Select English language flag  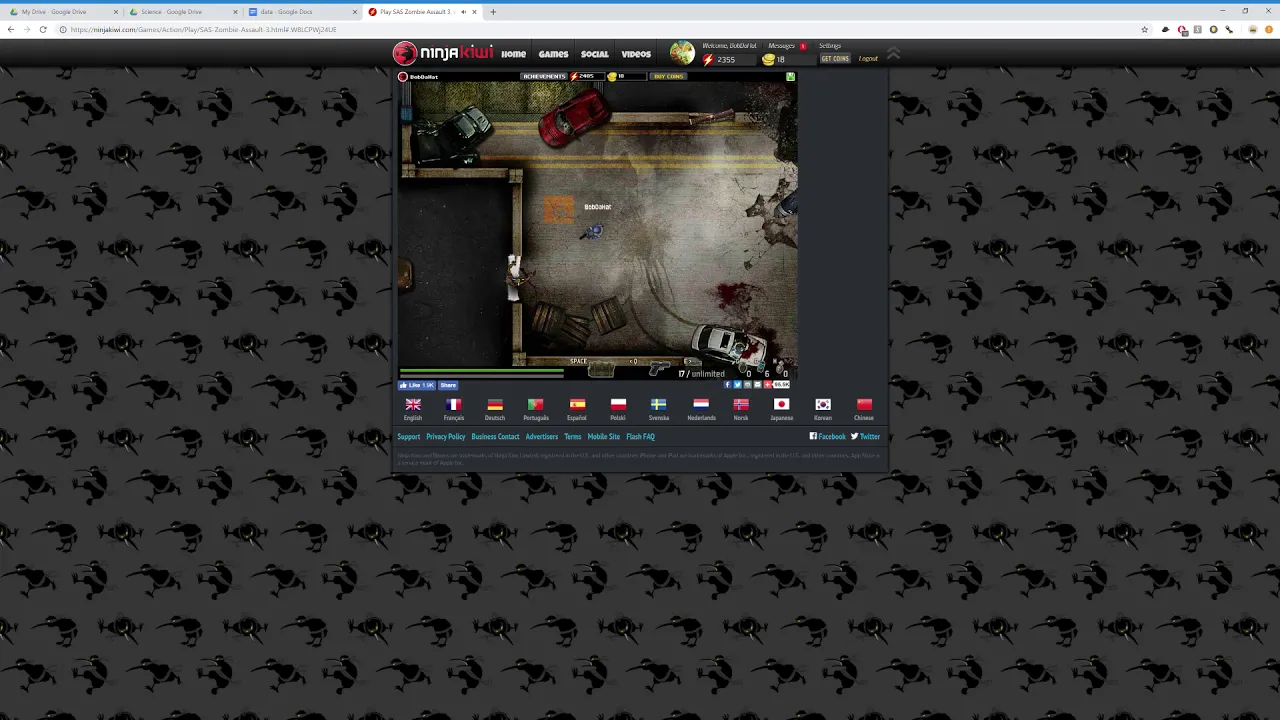[x=413, y=404]
